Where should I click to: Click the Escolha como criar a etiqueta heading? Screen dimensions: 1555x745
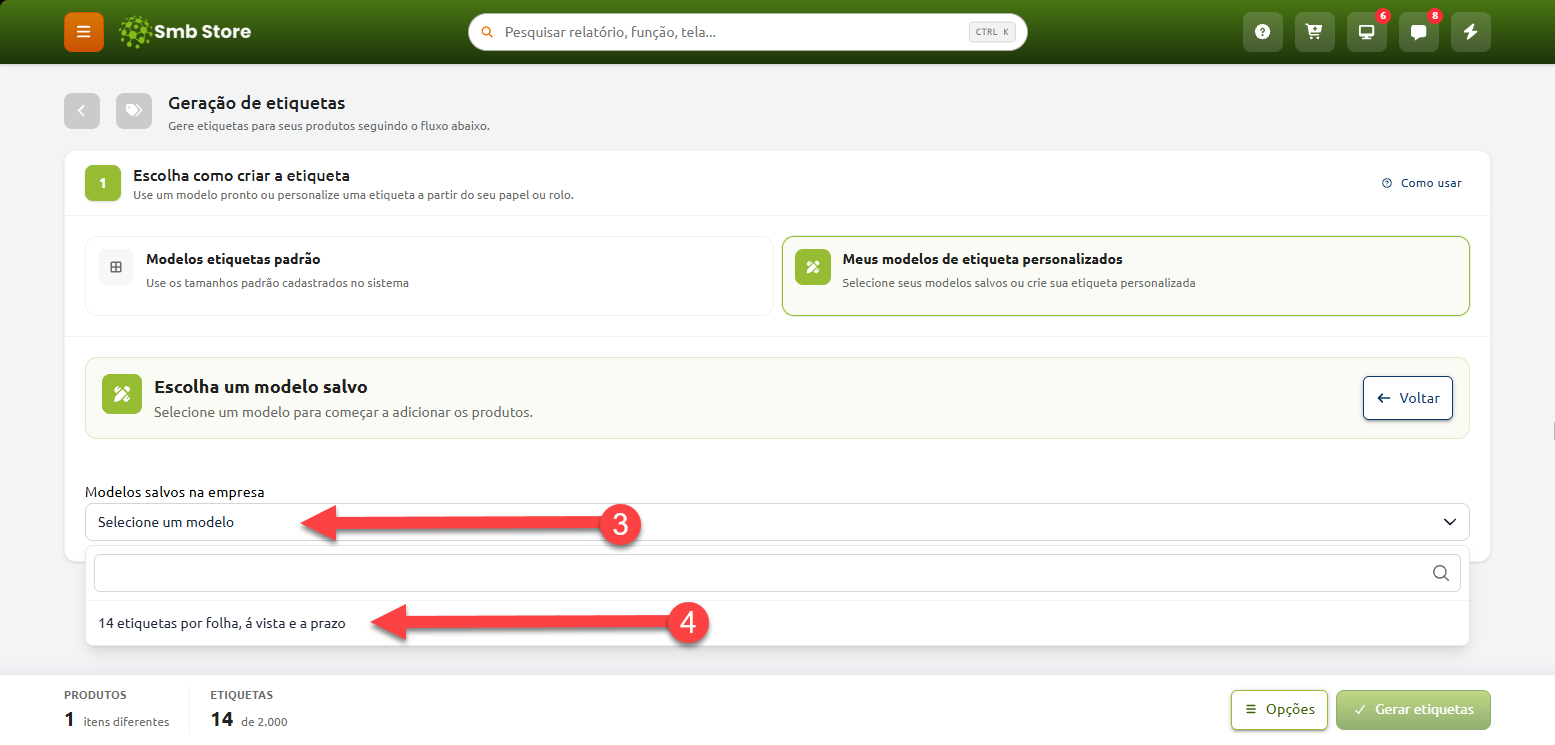[x=241, y=175]
